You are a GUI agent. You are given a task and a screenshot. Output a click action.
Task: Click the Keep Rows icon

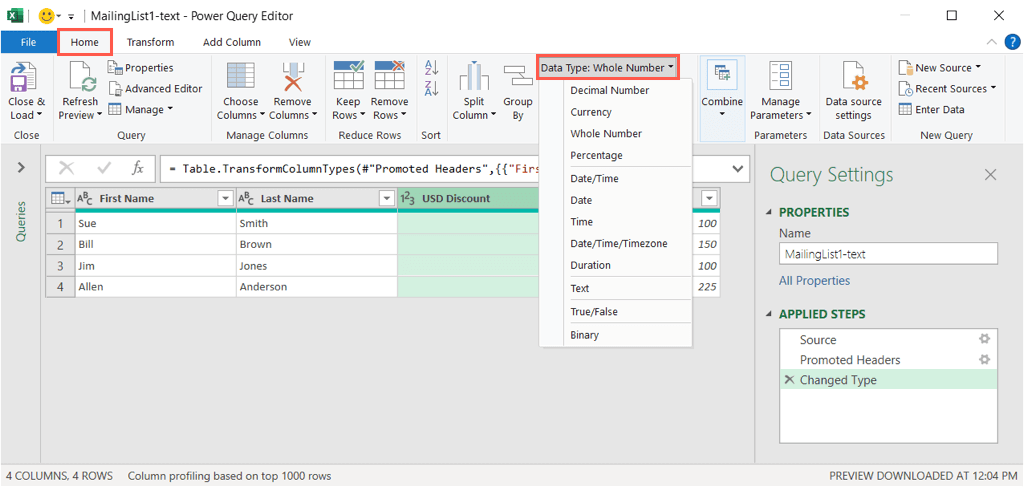348,76
